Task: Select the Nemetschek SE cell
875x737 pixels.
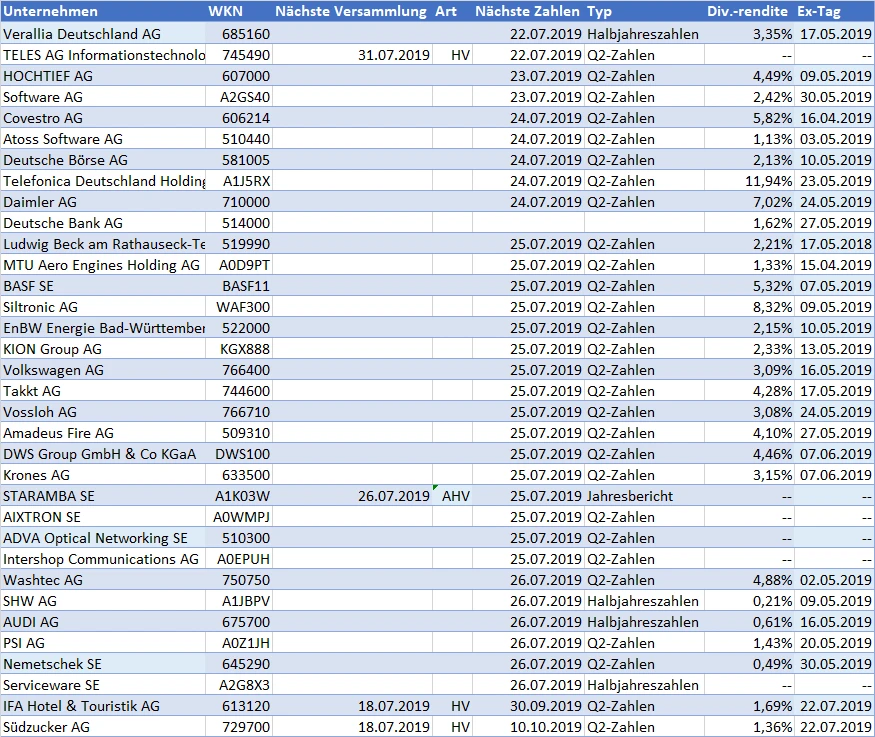Action: (52, 664)
